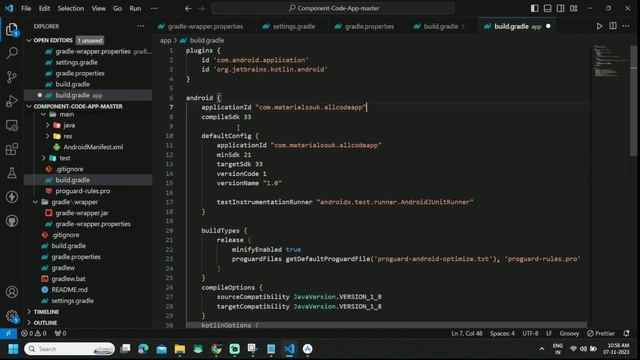This screenshot has width=640, height=360.
Task: Open File Explorer from the taskbar
Action: click(180, 349)
